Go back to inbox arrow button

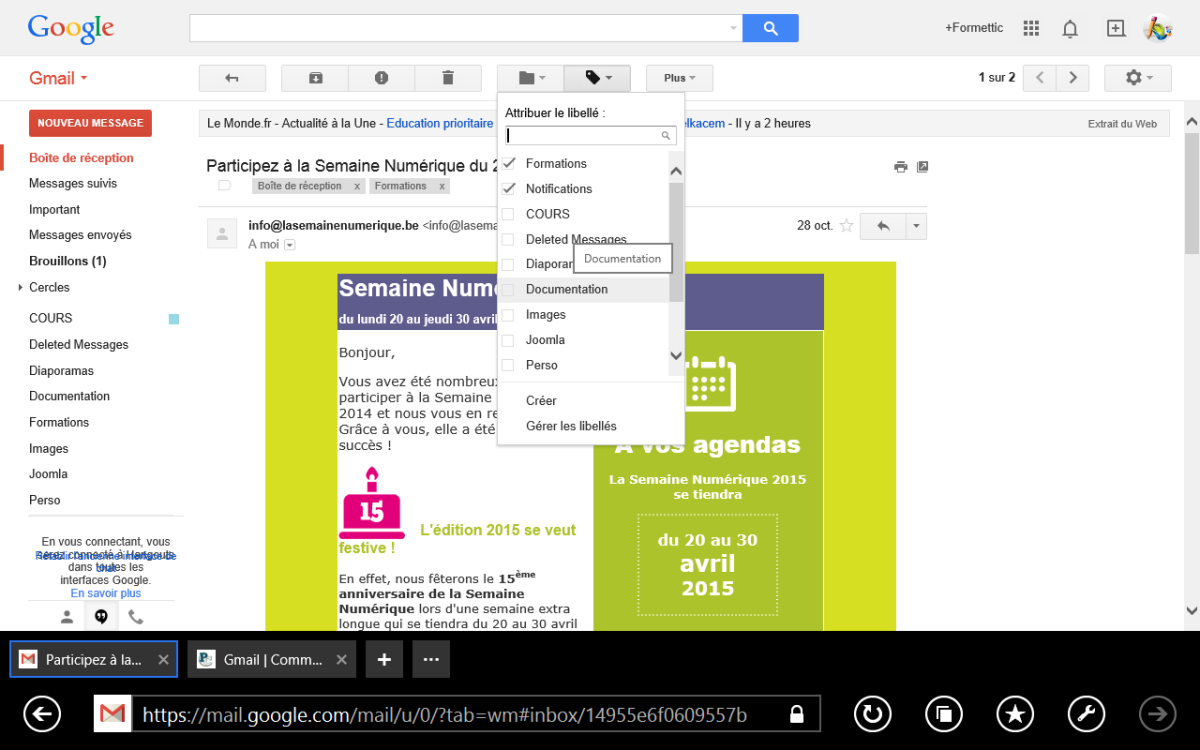(232, 78)
